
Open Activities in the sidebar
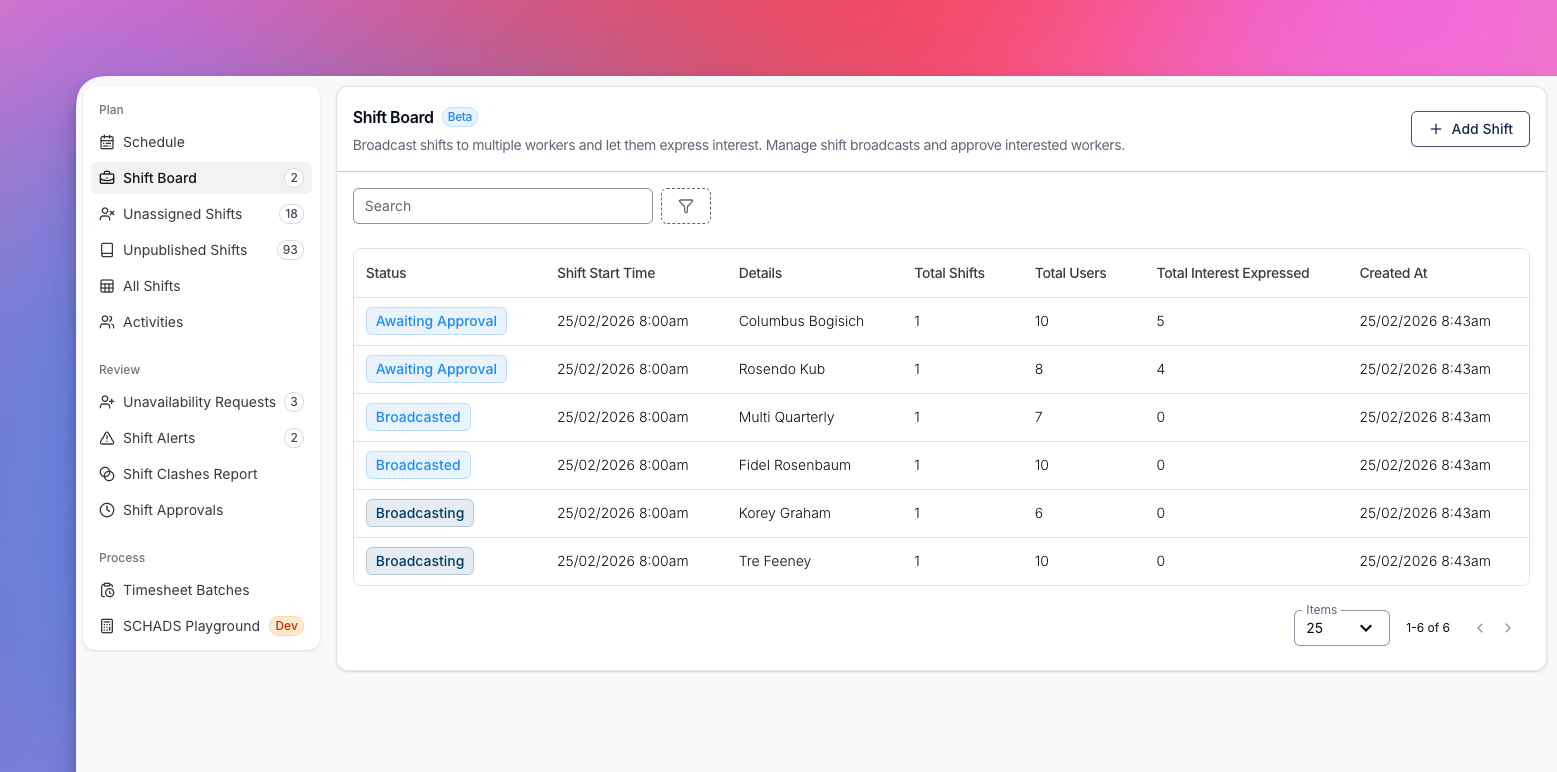coord(153,322)
